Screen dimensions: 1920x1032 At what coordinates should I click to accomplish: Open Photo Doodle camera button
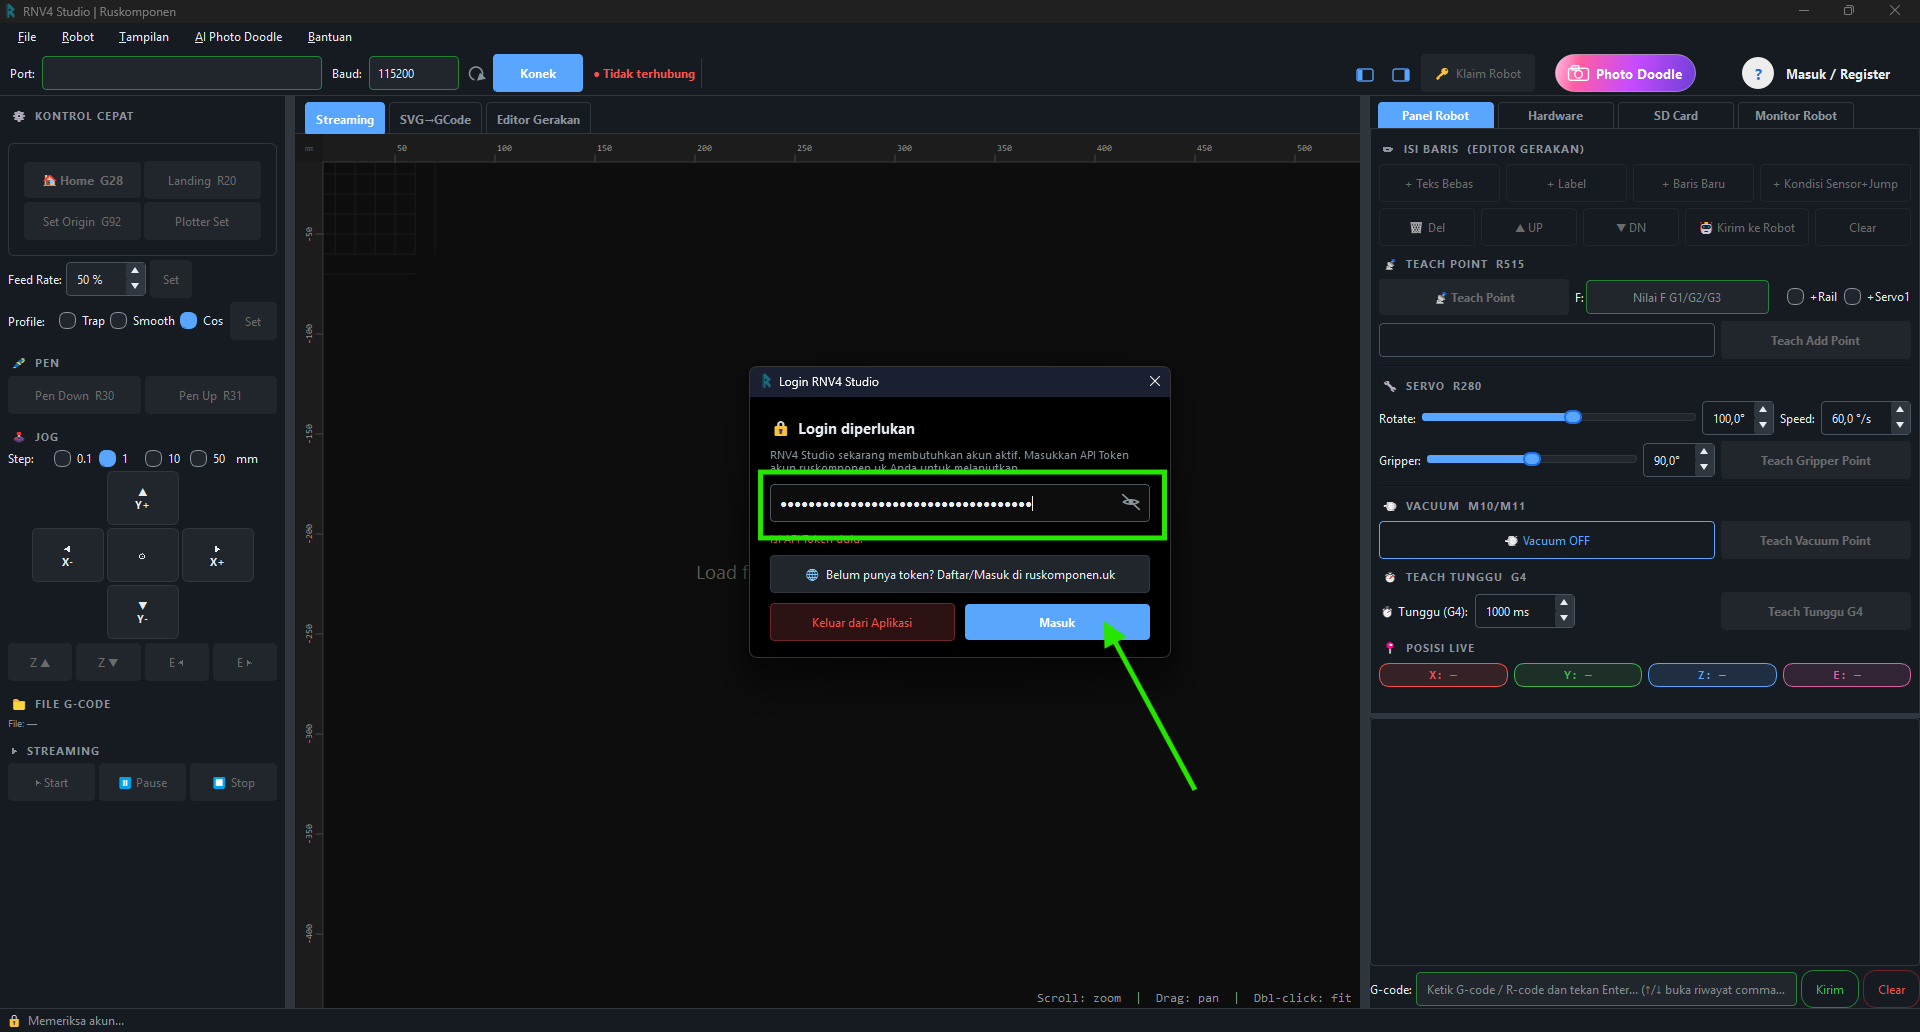(1625, 74)
